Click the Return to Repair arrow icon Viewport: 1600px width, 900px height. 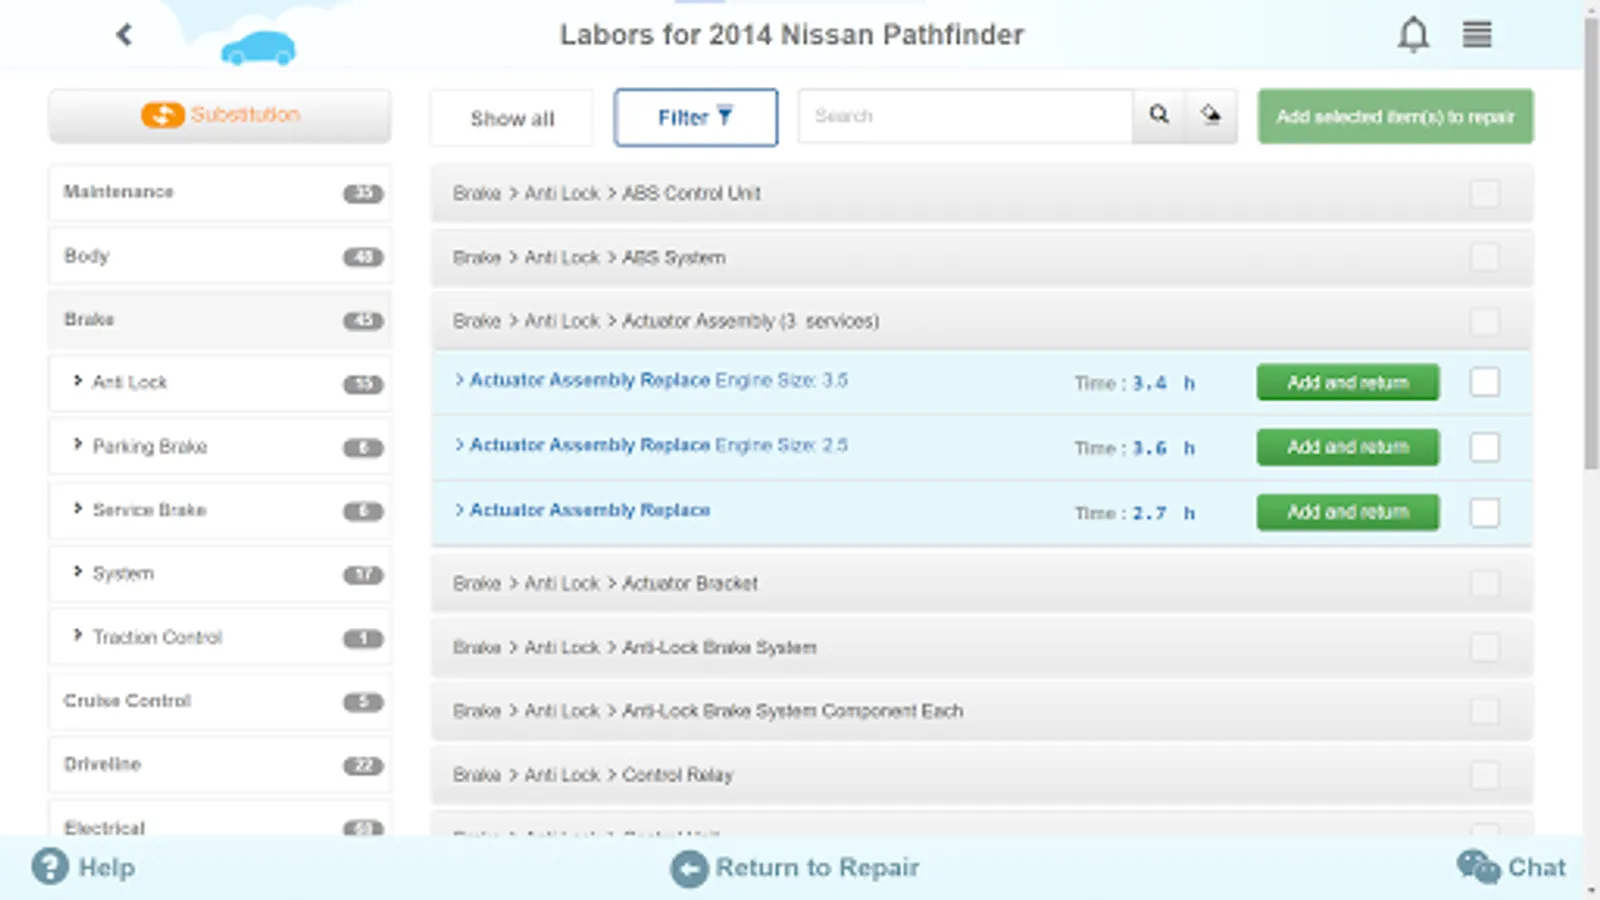(x=689, y=868)
